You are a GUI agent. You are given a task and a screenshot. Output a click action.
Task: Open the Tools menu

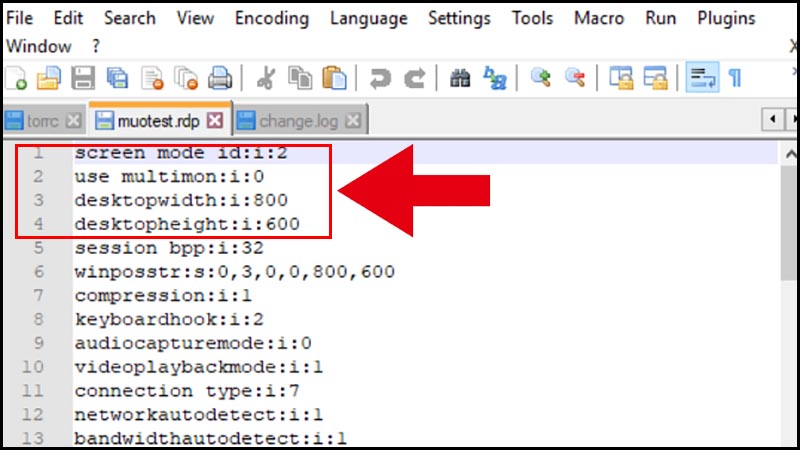click(532, 18)
